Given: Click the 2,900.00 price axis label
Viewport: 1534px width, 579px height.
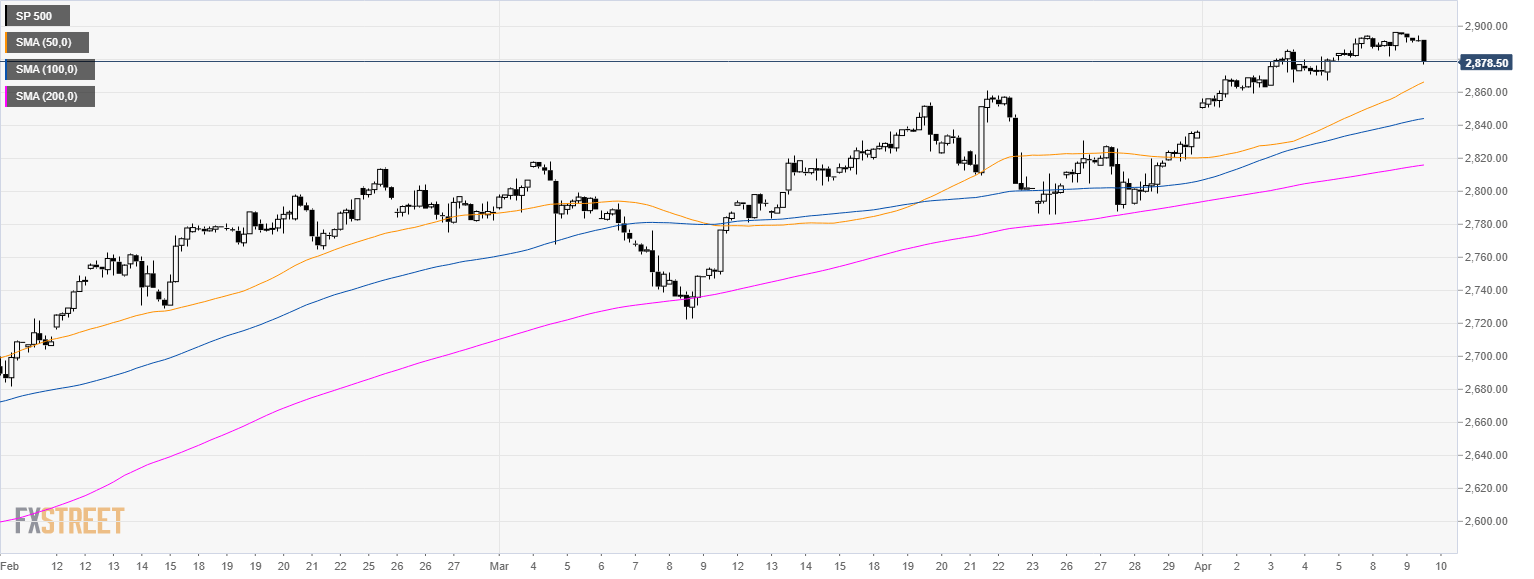Looking at the screenshot, I should (x=1487, y=26).
